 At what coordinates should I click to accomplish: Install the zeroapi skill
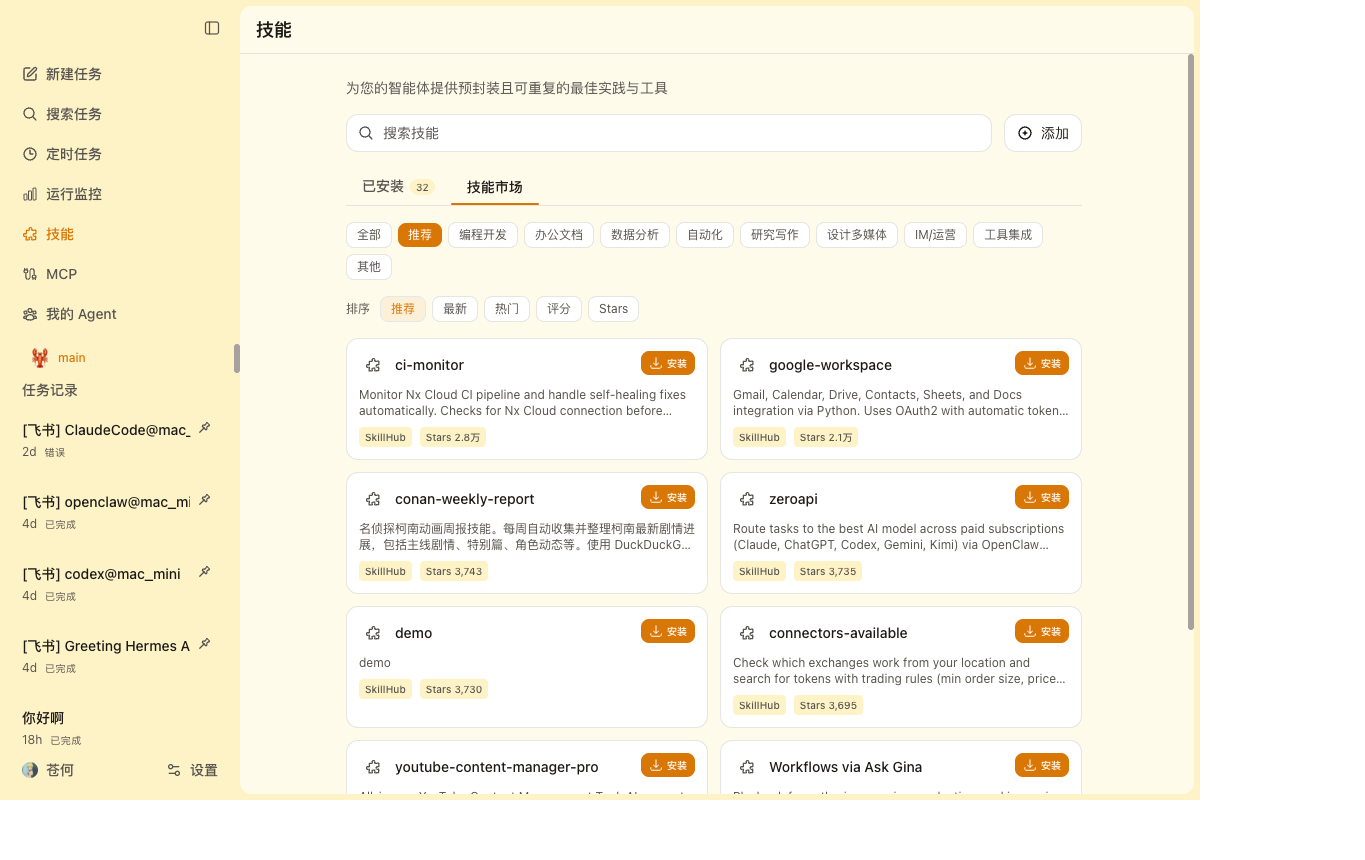(1042, 497)
